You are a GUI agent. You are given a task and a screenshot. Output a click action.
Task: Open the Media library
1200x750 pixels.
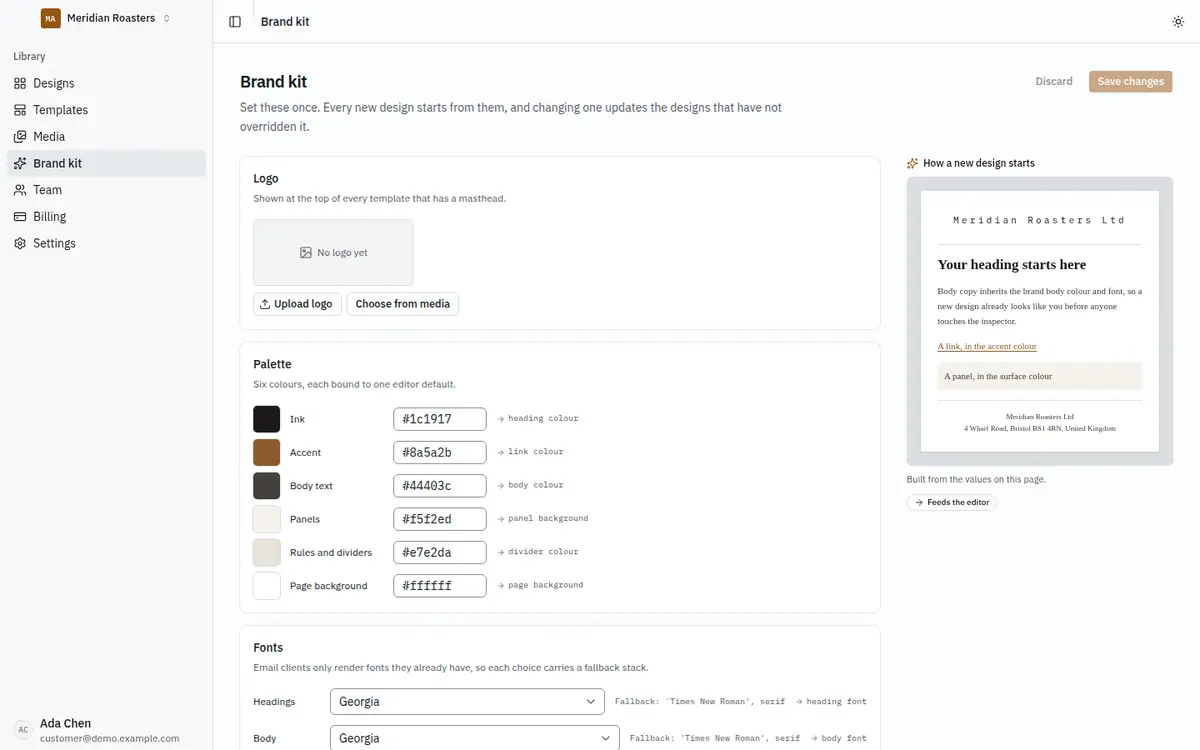(x=106, y=137)
